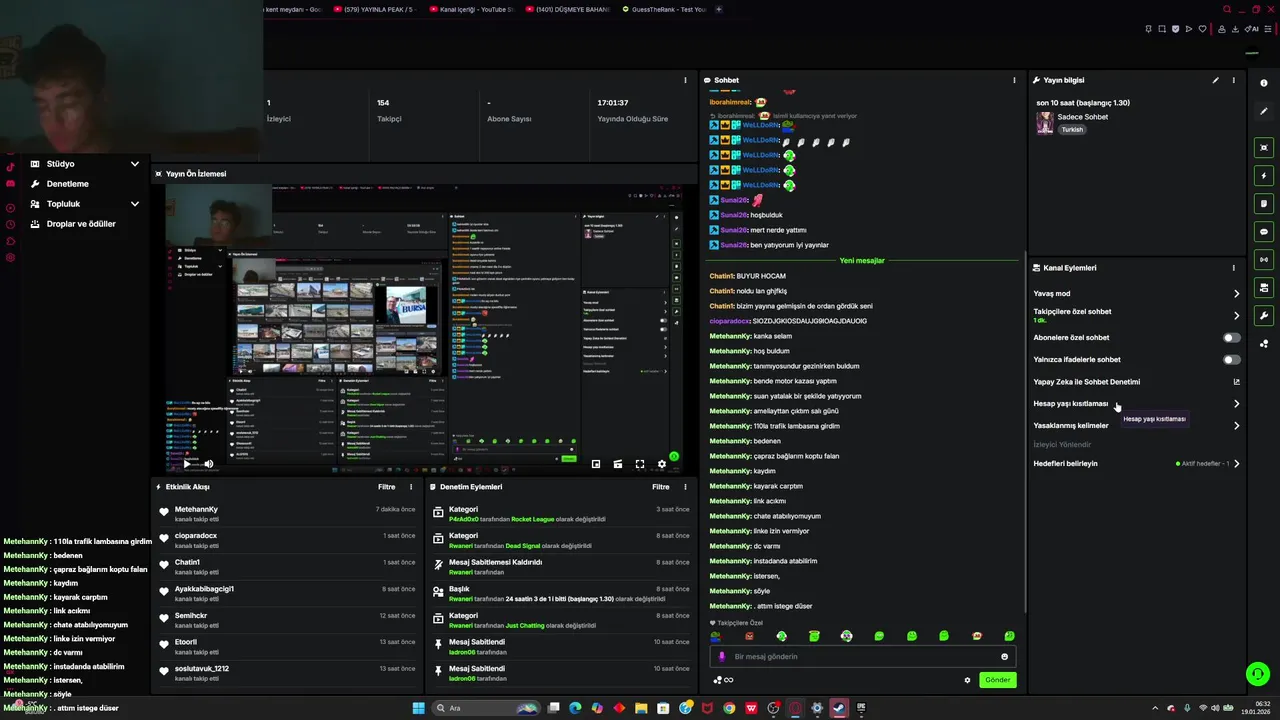Open the three-dot menu above the stats bar
The width and height of the screenshot is (1280, 720).
click(x=685, y=80)
